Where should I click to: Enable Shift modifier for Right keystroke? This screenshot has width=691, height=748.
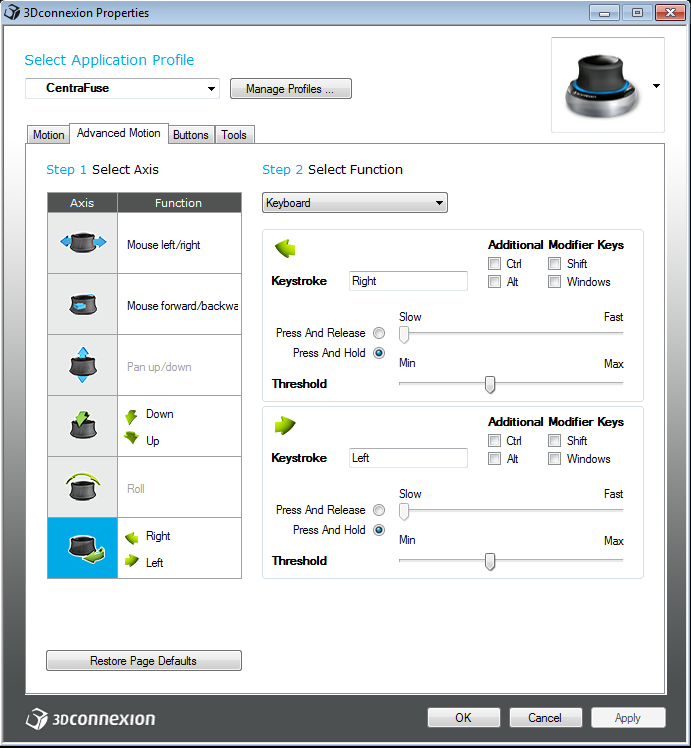pos(554,263)
